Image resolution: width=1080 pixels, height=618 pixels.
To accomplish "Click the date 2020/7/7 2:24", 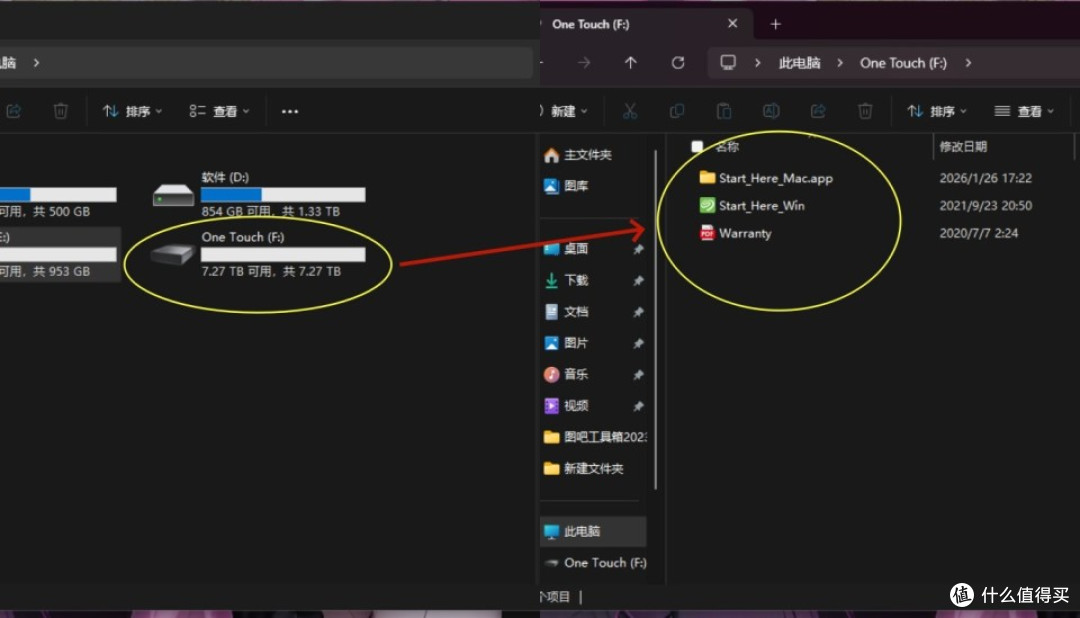I will coord(979,233).
